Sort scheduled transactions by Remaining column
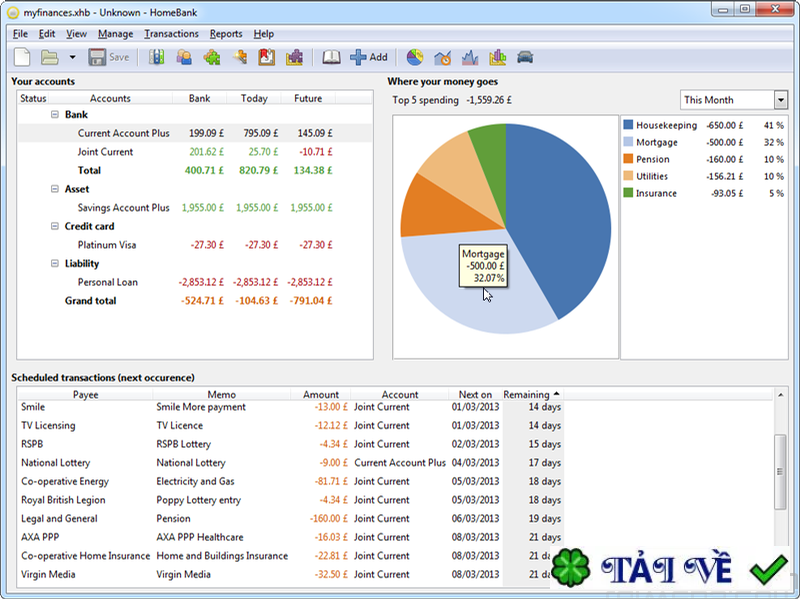The height and width of the screenshot is (599, 800). [x=531, y=395]
